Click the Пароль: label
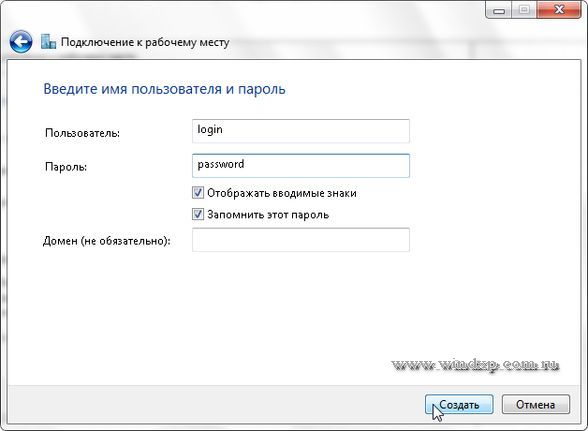Screen dimensions: 588x431 tap(66, 166)
